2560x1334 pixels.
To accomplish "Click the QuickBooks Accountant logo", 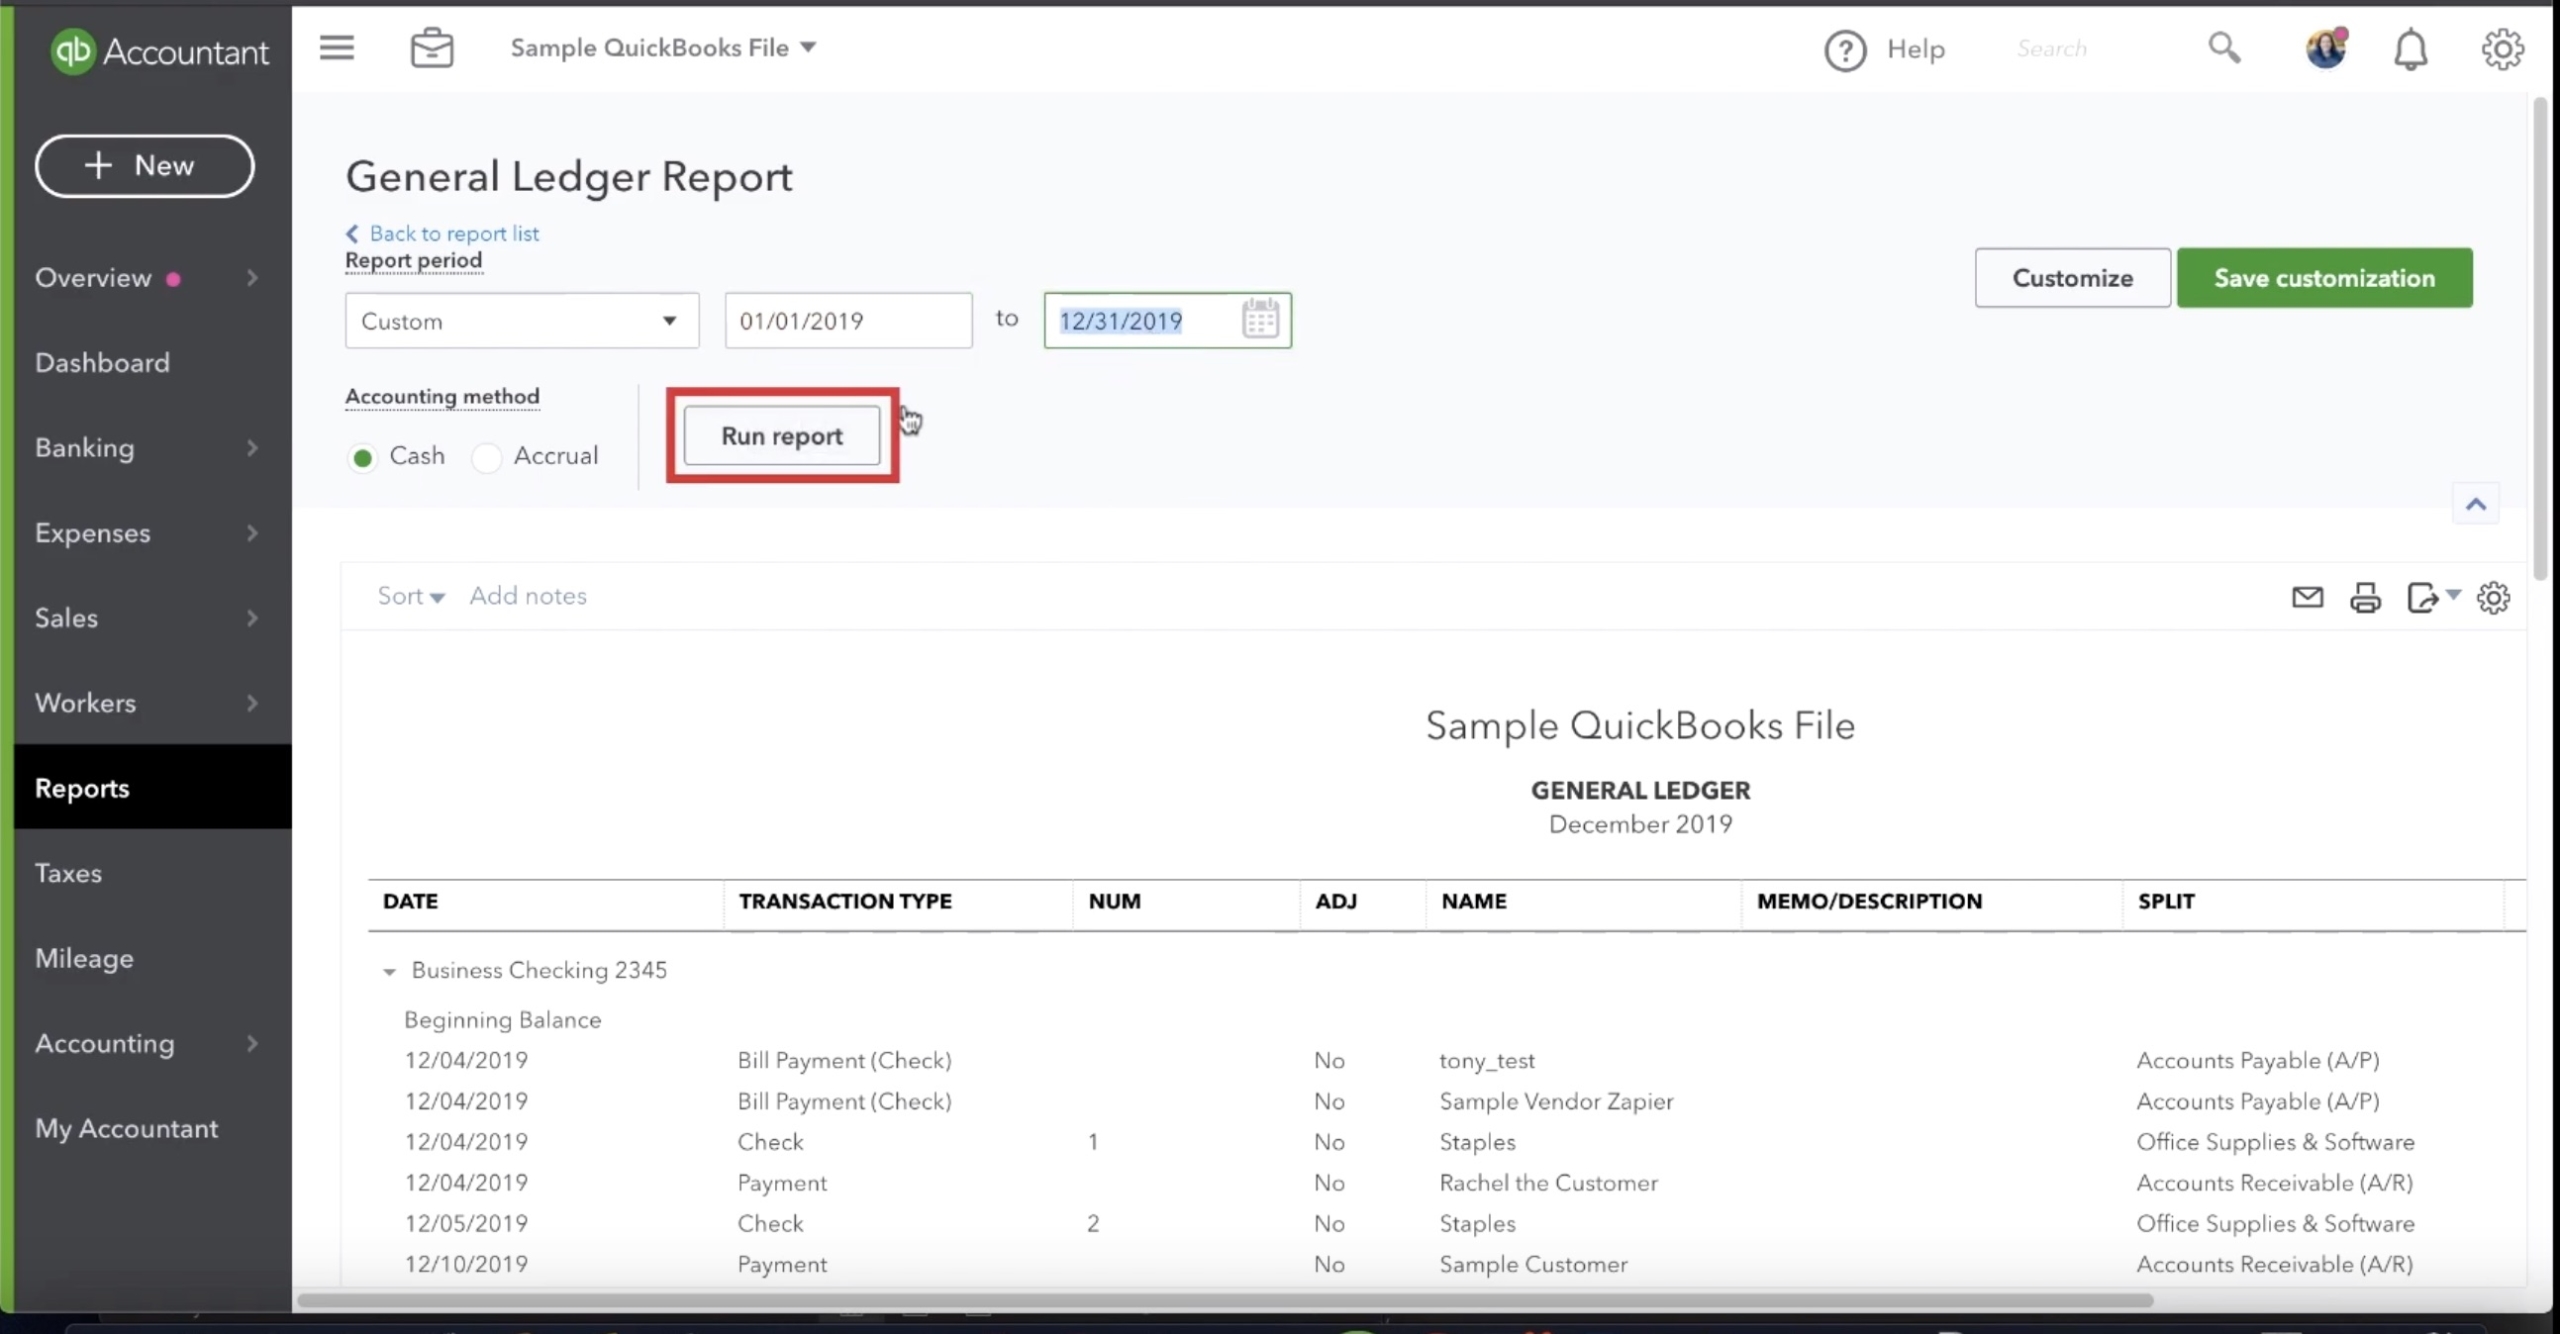I will click(x=160, y=51).
